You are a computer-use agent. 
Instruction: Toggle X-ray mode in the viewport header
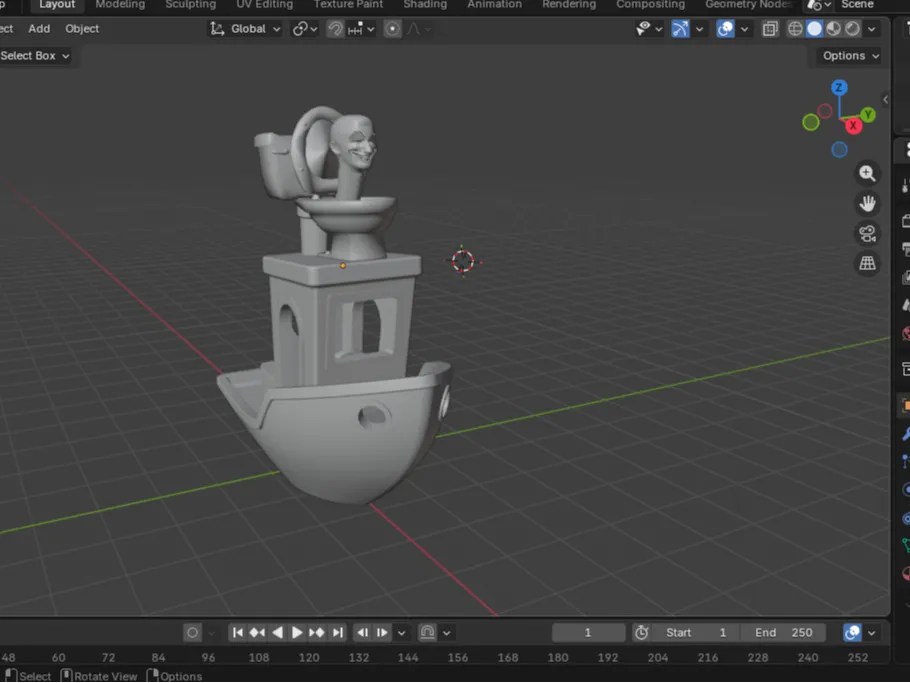(x=770, y=28)
